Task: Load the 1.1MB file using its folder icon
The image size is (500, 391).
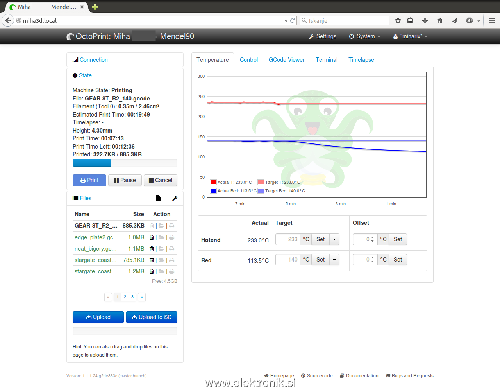Action: [x=161, y=249]
